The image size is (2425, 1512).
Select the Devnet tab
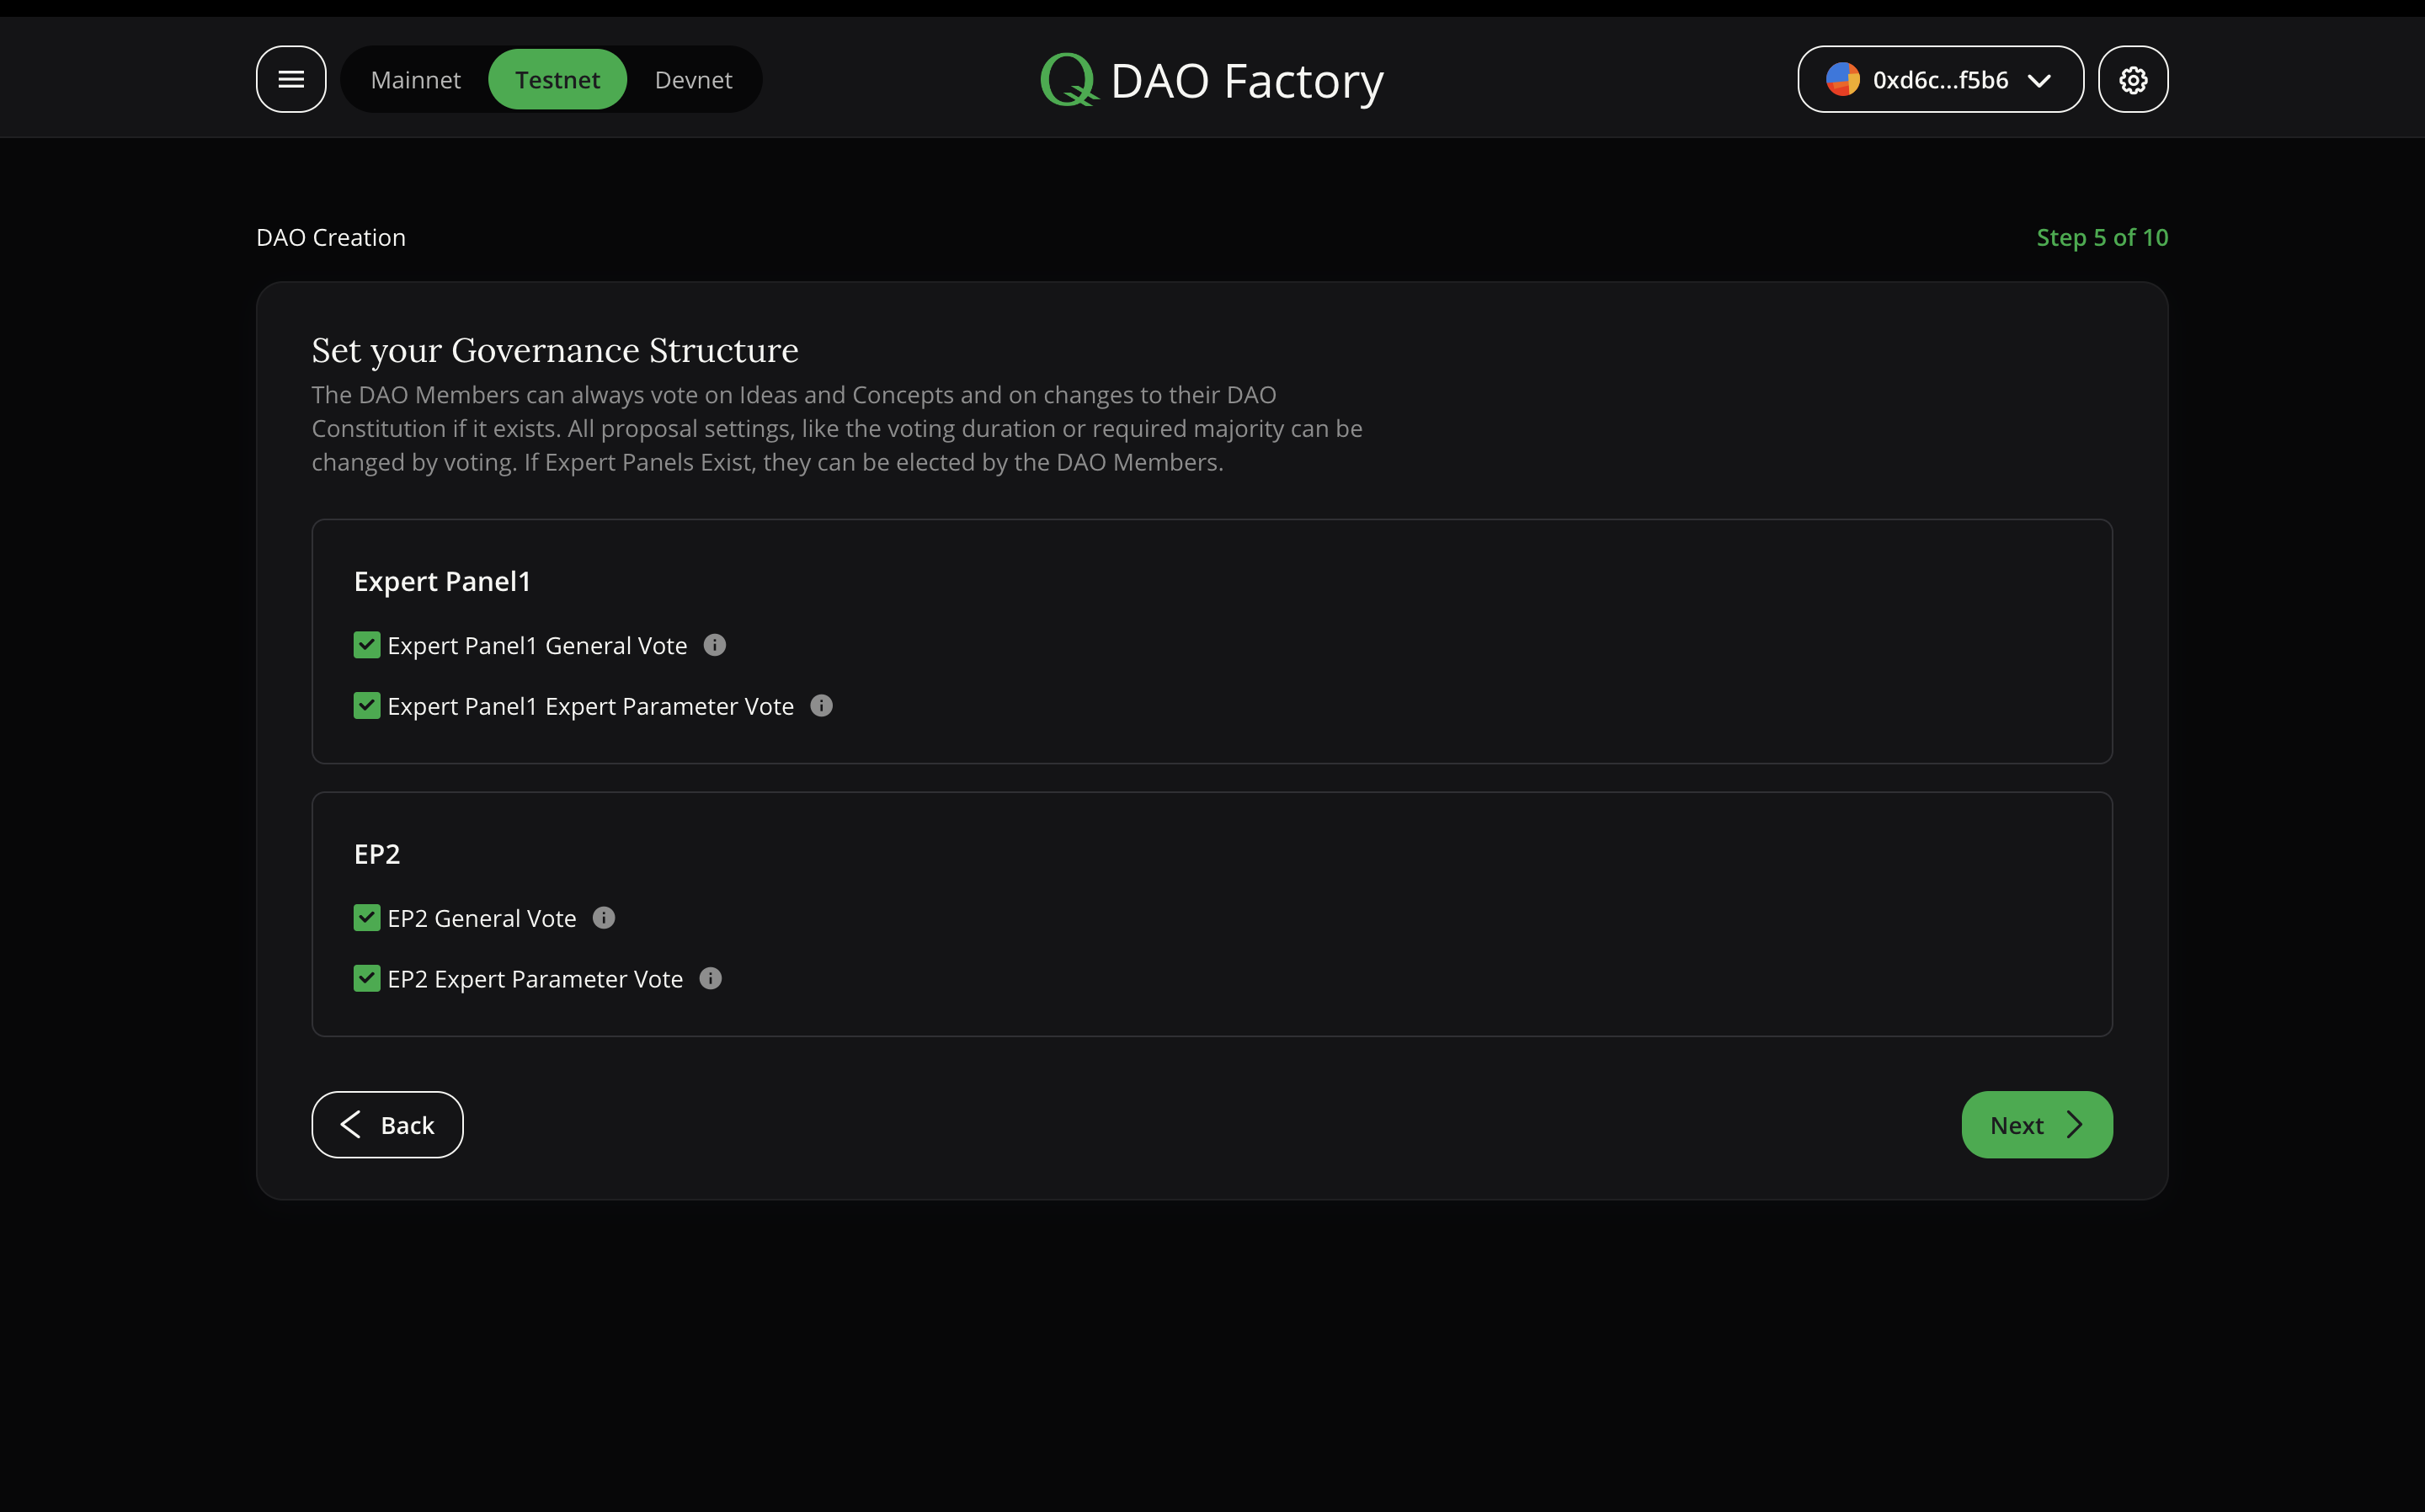pos(693,78)
